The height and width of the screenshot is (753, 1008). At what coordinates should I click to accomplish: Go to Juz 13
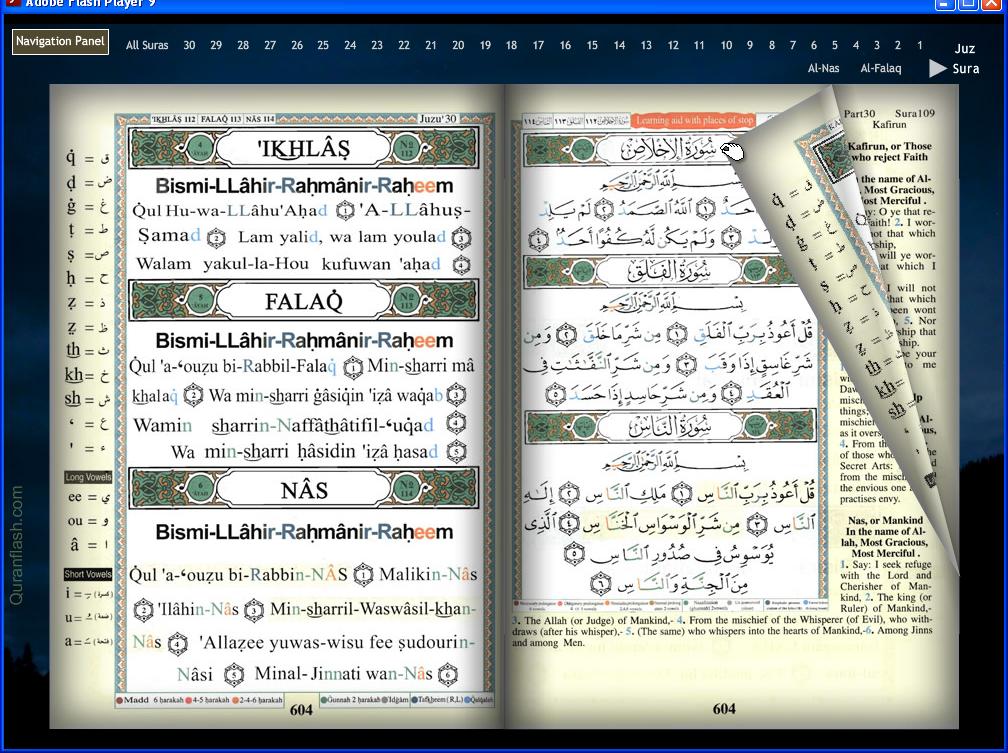click(646, 46)
